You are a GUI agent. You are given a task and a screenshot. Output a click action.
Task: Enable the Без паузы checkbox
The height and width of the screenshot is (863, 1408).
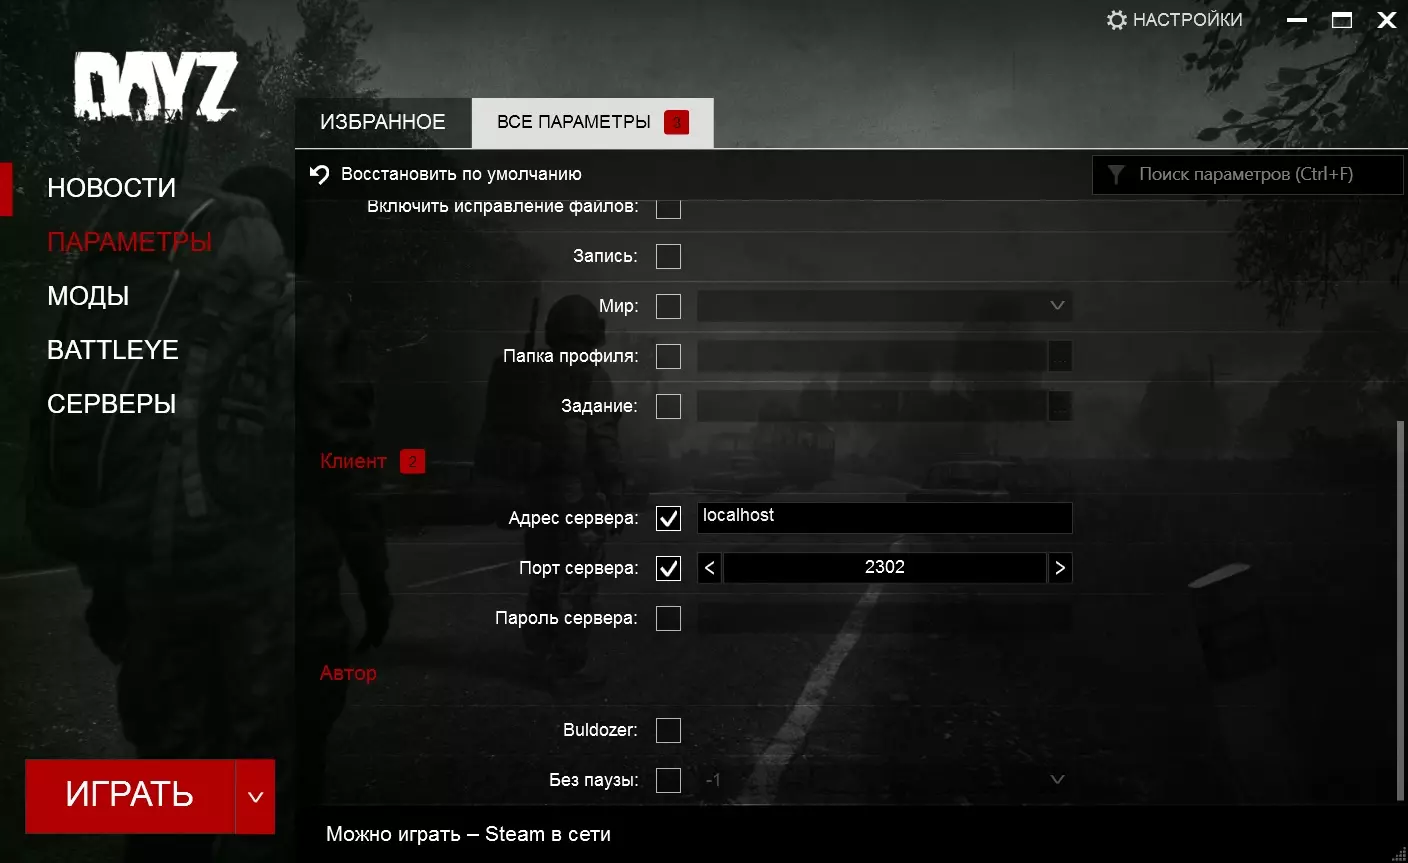click(x=668, y=780)
